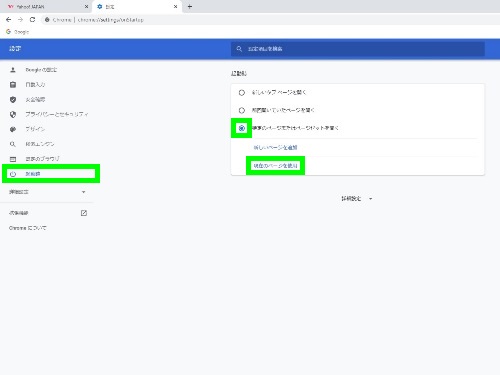Viewport: 500px width, 375px height.
Task: Close the Yahoo! JAPAN tab
Action: (86, 6)
